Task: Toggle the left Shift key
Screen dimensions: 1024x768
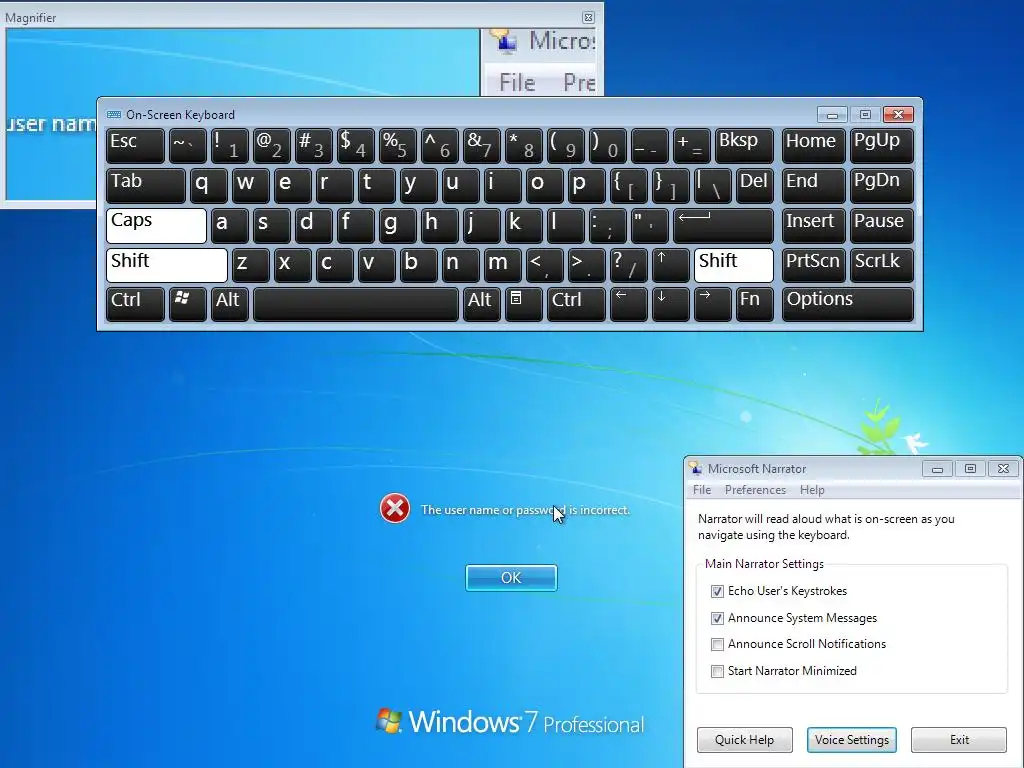Action: click(x=167, y=265)
